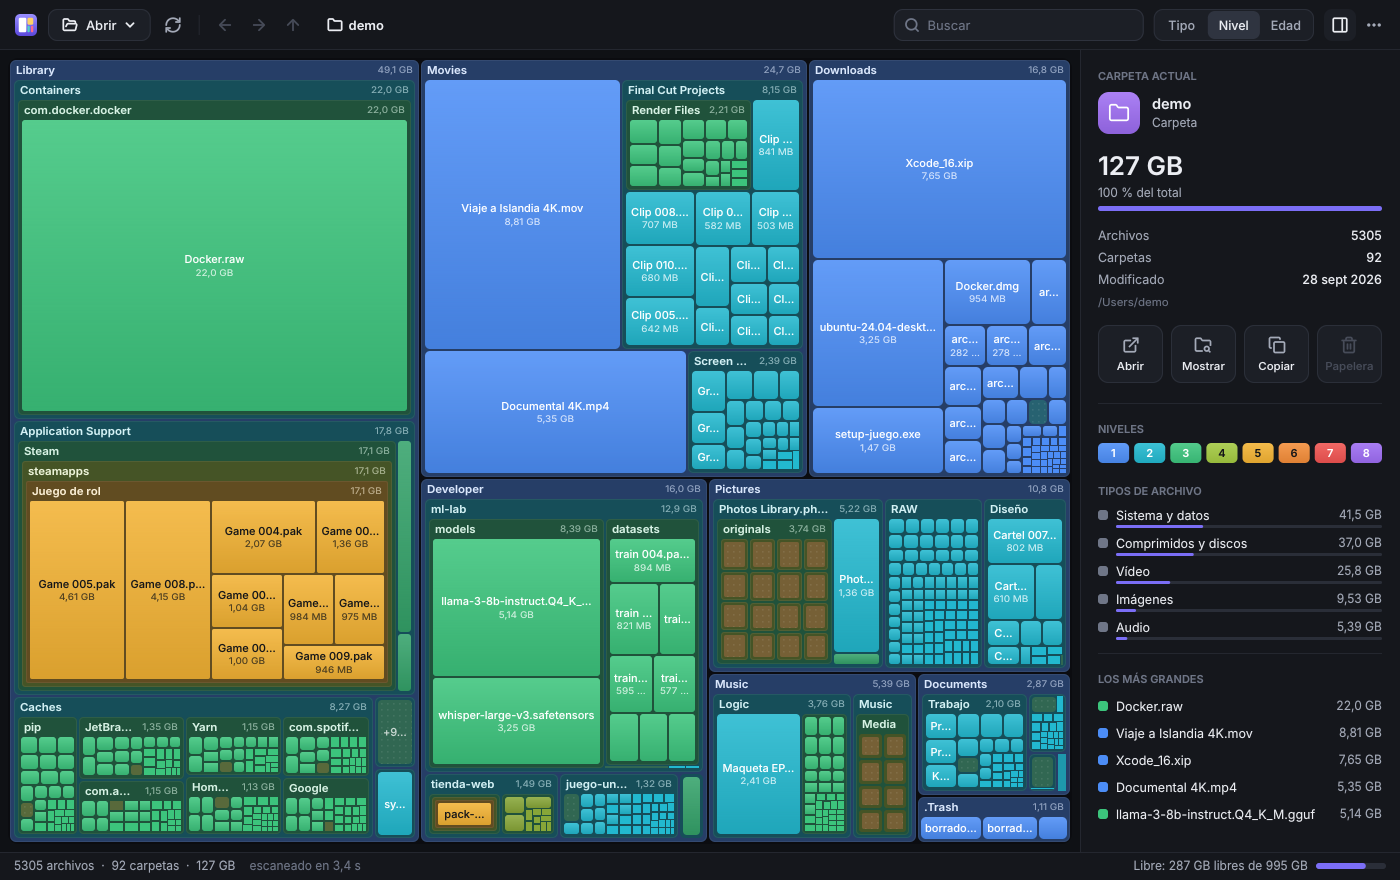Click the Copiar path button
The image size is (1400, 880).
1276,354
